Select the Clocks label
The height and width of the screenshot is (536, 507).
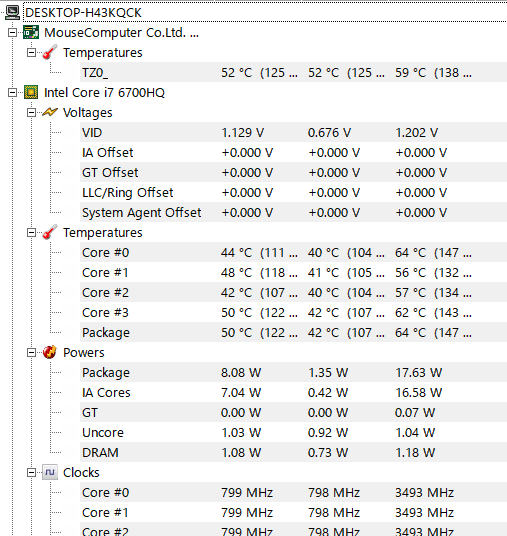point(81,472)
